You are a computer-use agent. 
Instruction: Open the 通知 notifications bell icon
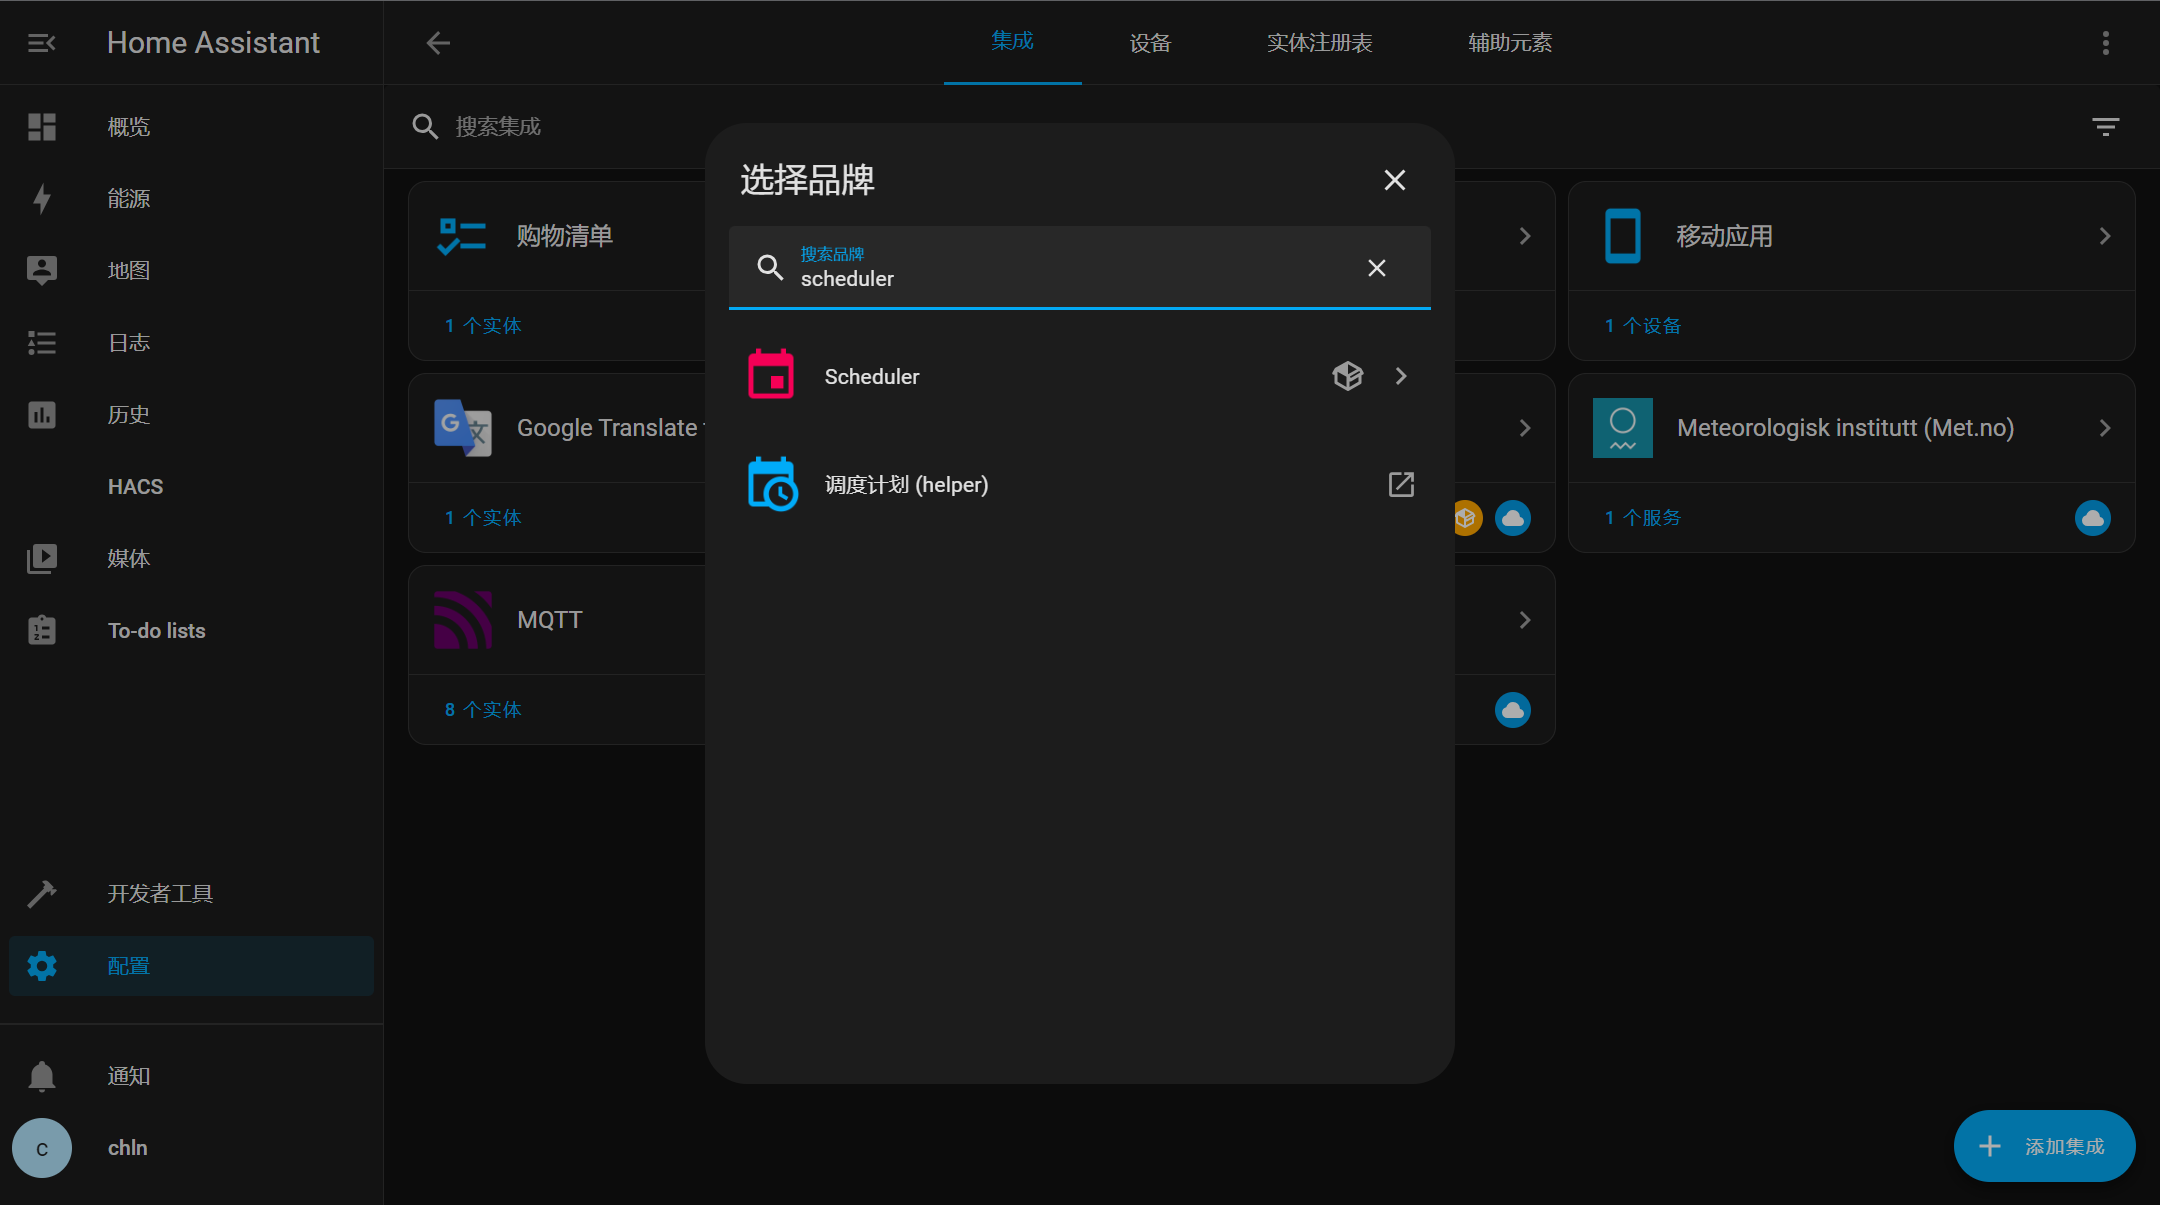[x=41, y=1076]
